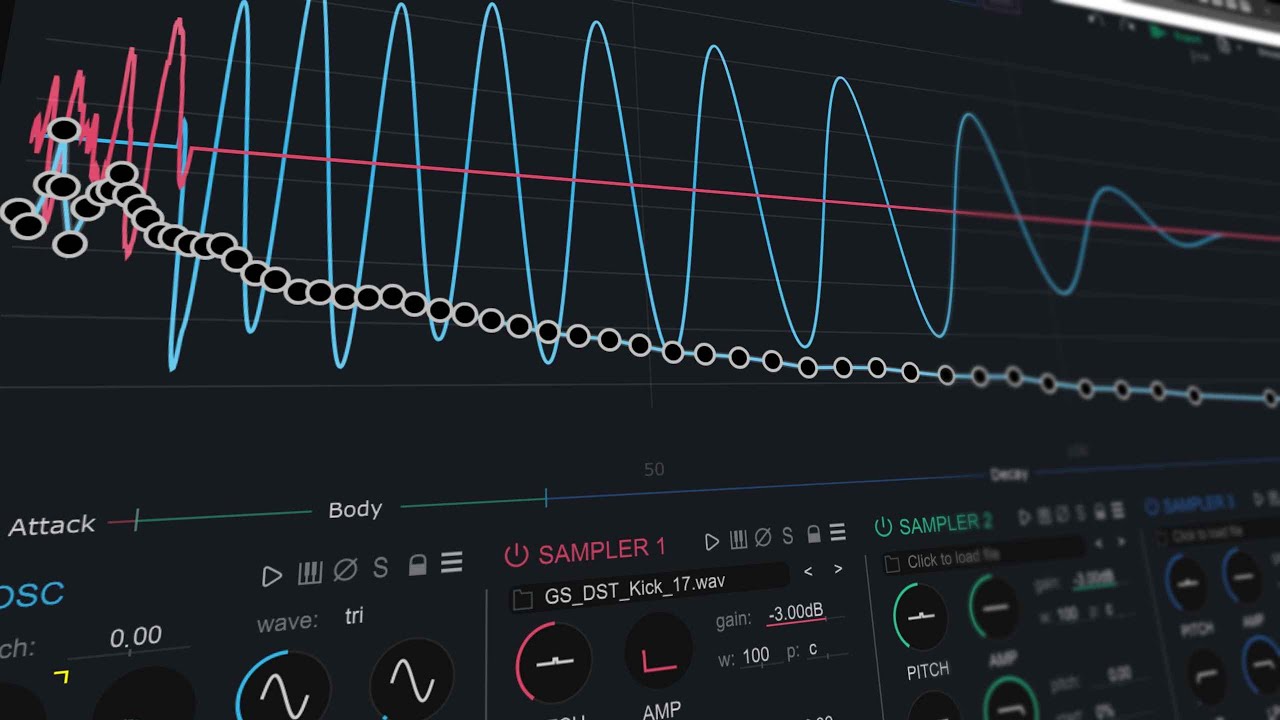This screenshot has width=1280, height=720.
Task: Click the SAMPLER 1 title
Action: point(602,549)
